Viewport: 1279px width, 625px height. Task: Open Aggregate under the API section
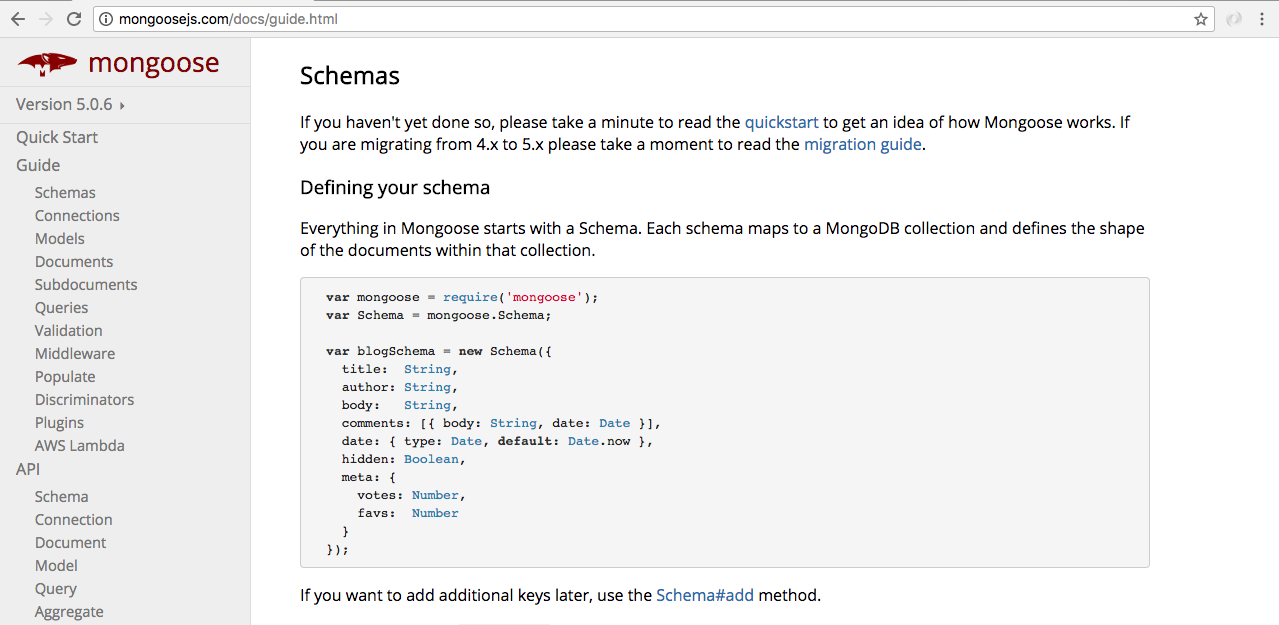[x=69, y=612]
